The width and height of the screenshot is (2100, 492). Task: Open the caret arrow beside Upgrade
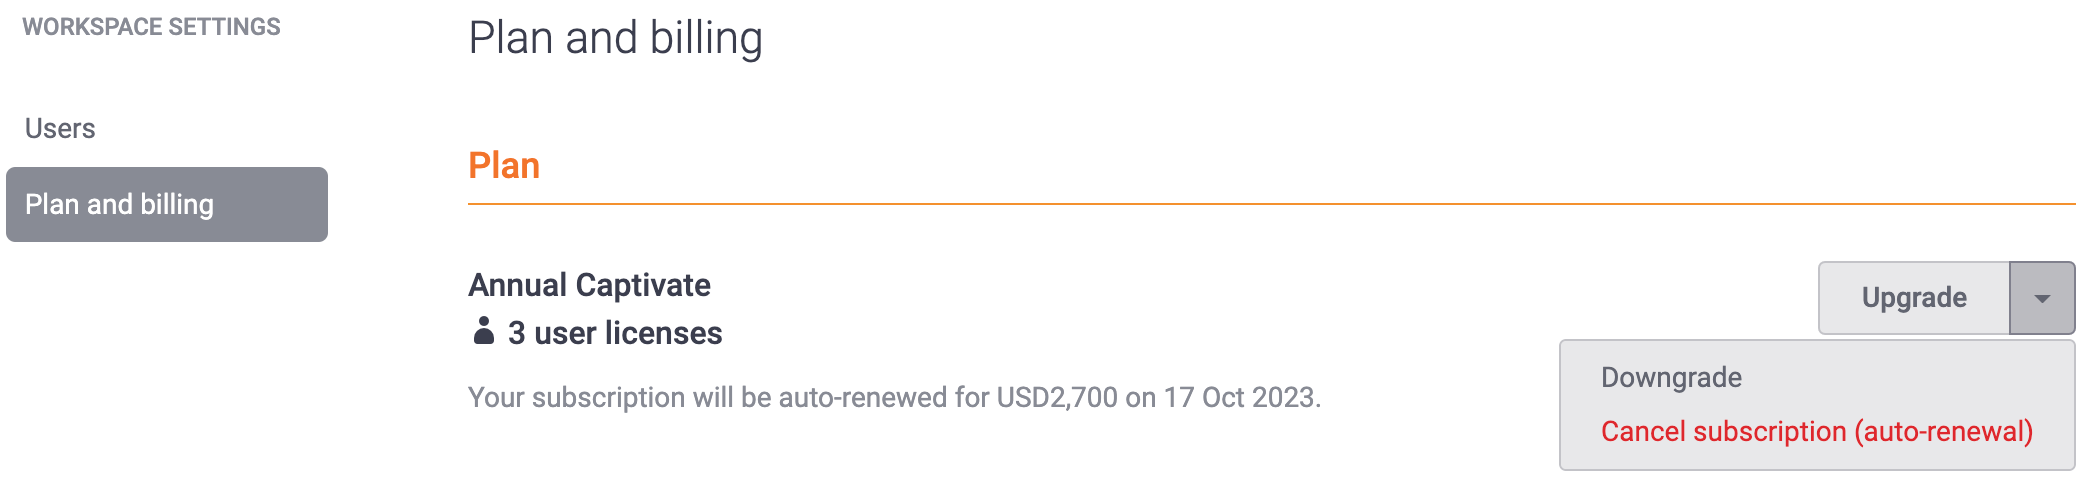(2042, 298)
